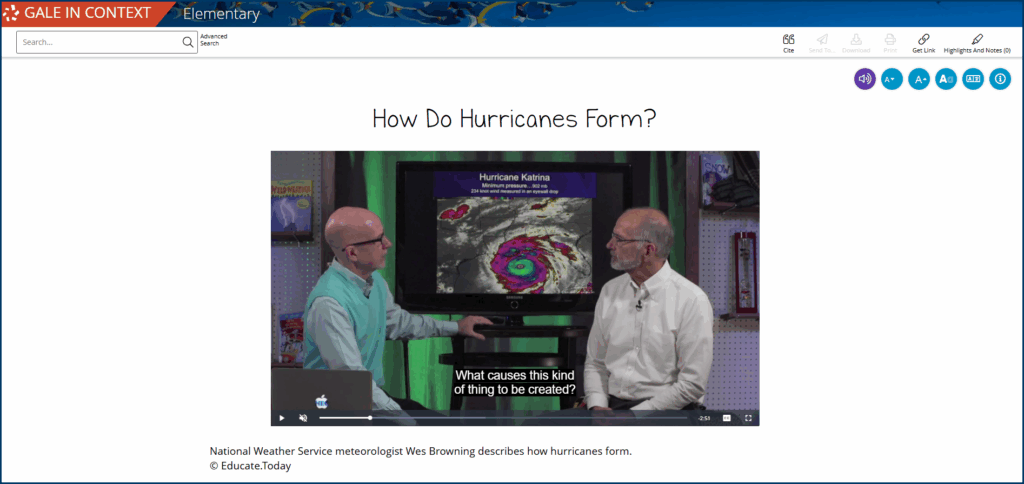Open the display options Aa button

pyautogui.click(x=946, y=79)
